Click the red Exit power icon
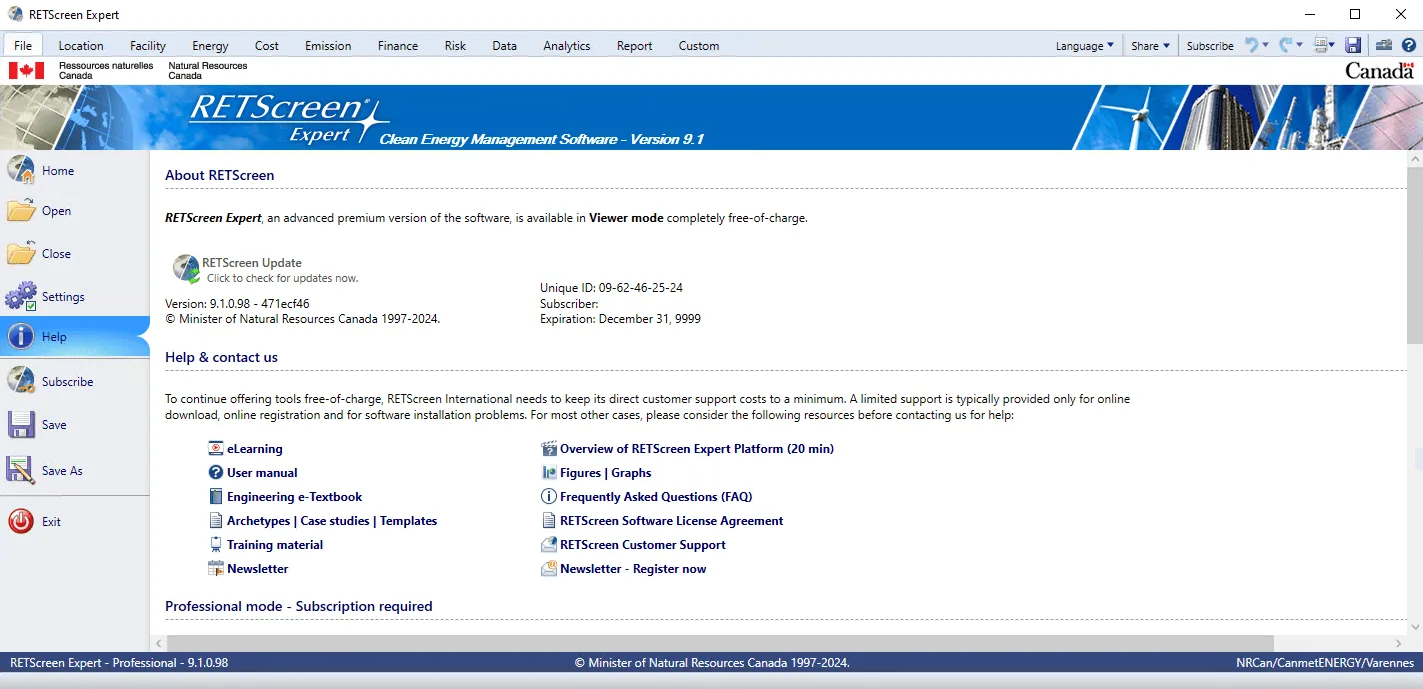Image resolution: width=1423 pixels, height=689 pixels. tap(21, 521)
